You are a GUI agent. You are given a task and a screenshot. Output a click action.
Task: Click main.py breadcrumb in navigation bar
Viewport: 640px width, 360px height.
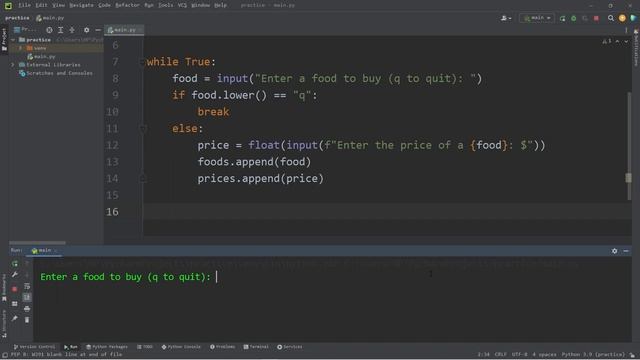click(x=50, y=18)
